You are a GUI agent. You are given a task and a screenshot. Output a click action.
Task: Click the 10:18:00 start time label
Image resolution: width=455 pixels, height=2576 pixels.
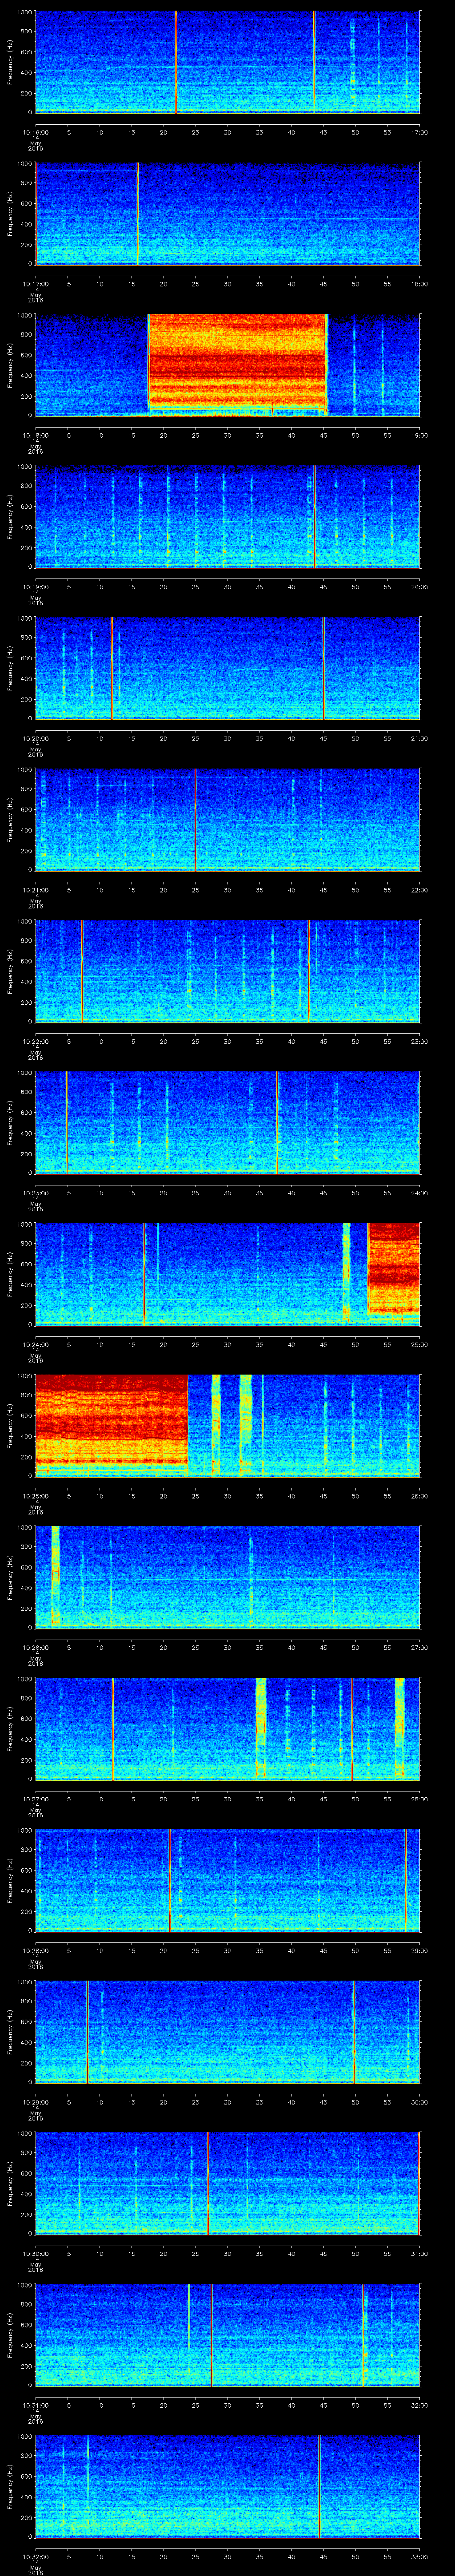(x=35, y=435)
